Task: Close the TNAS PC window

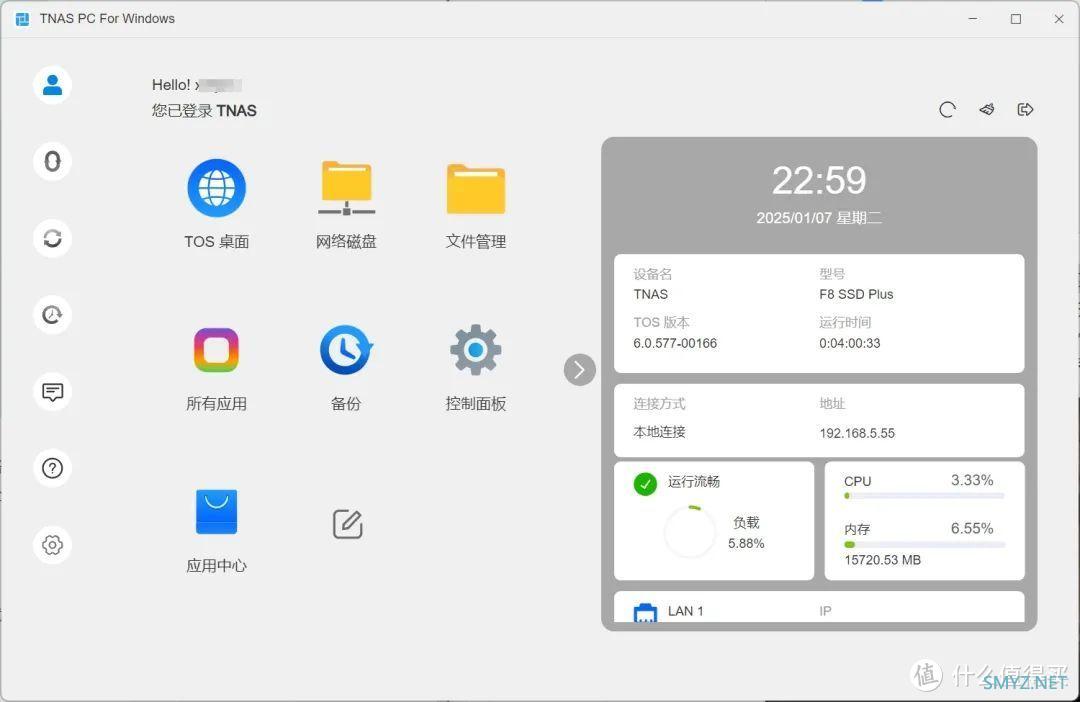Action: tap(1059, 19)
